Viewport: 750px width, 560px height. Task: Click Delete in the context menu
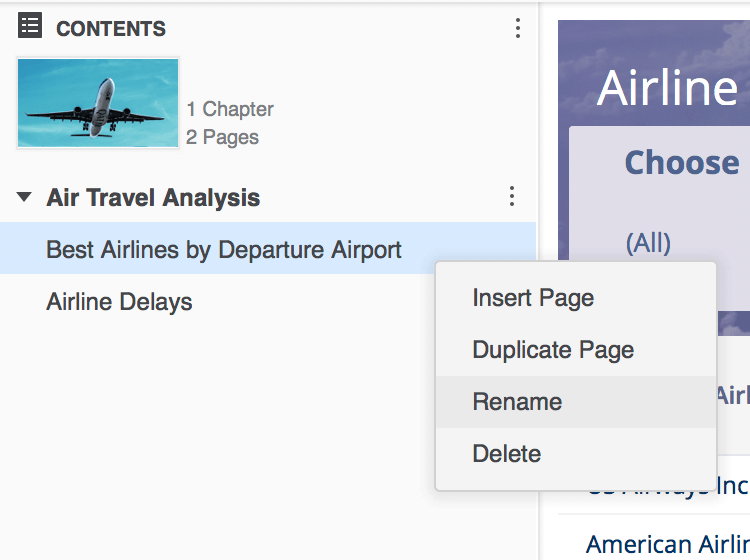click(x=506, y=454)
